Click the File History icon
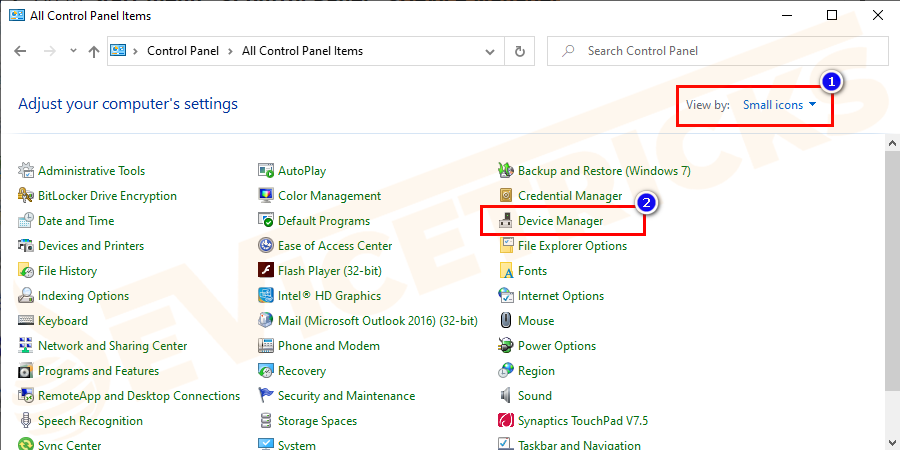 point(26,270)
